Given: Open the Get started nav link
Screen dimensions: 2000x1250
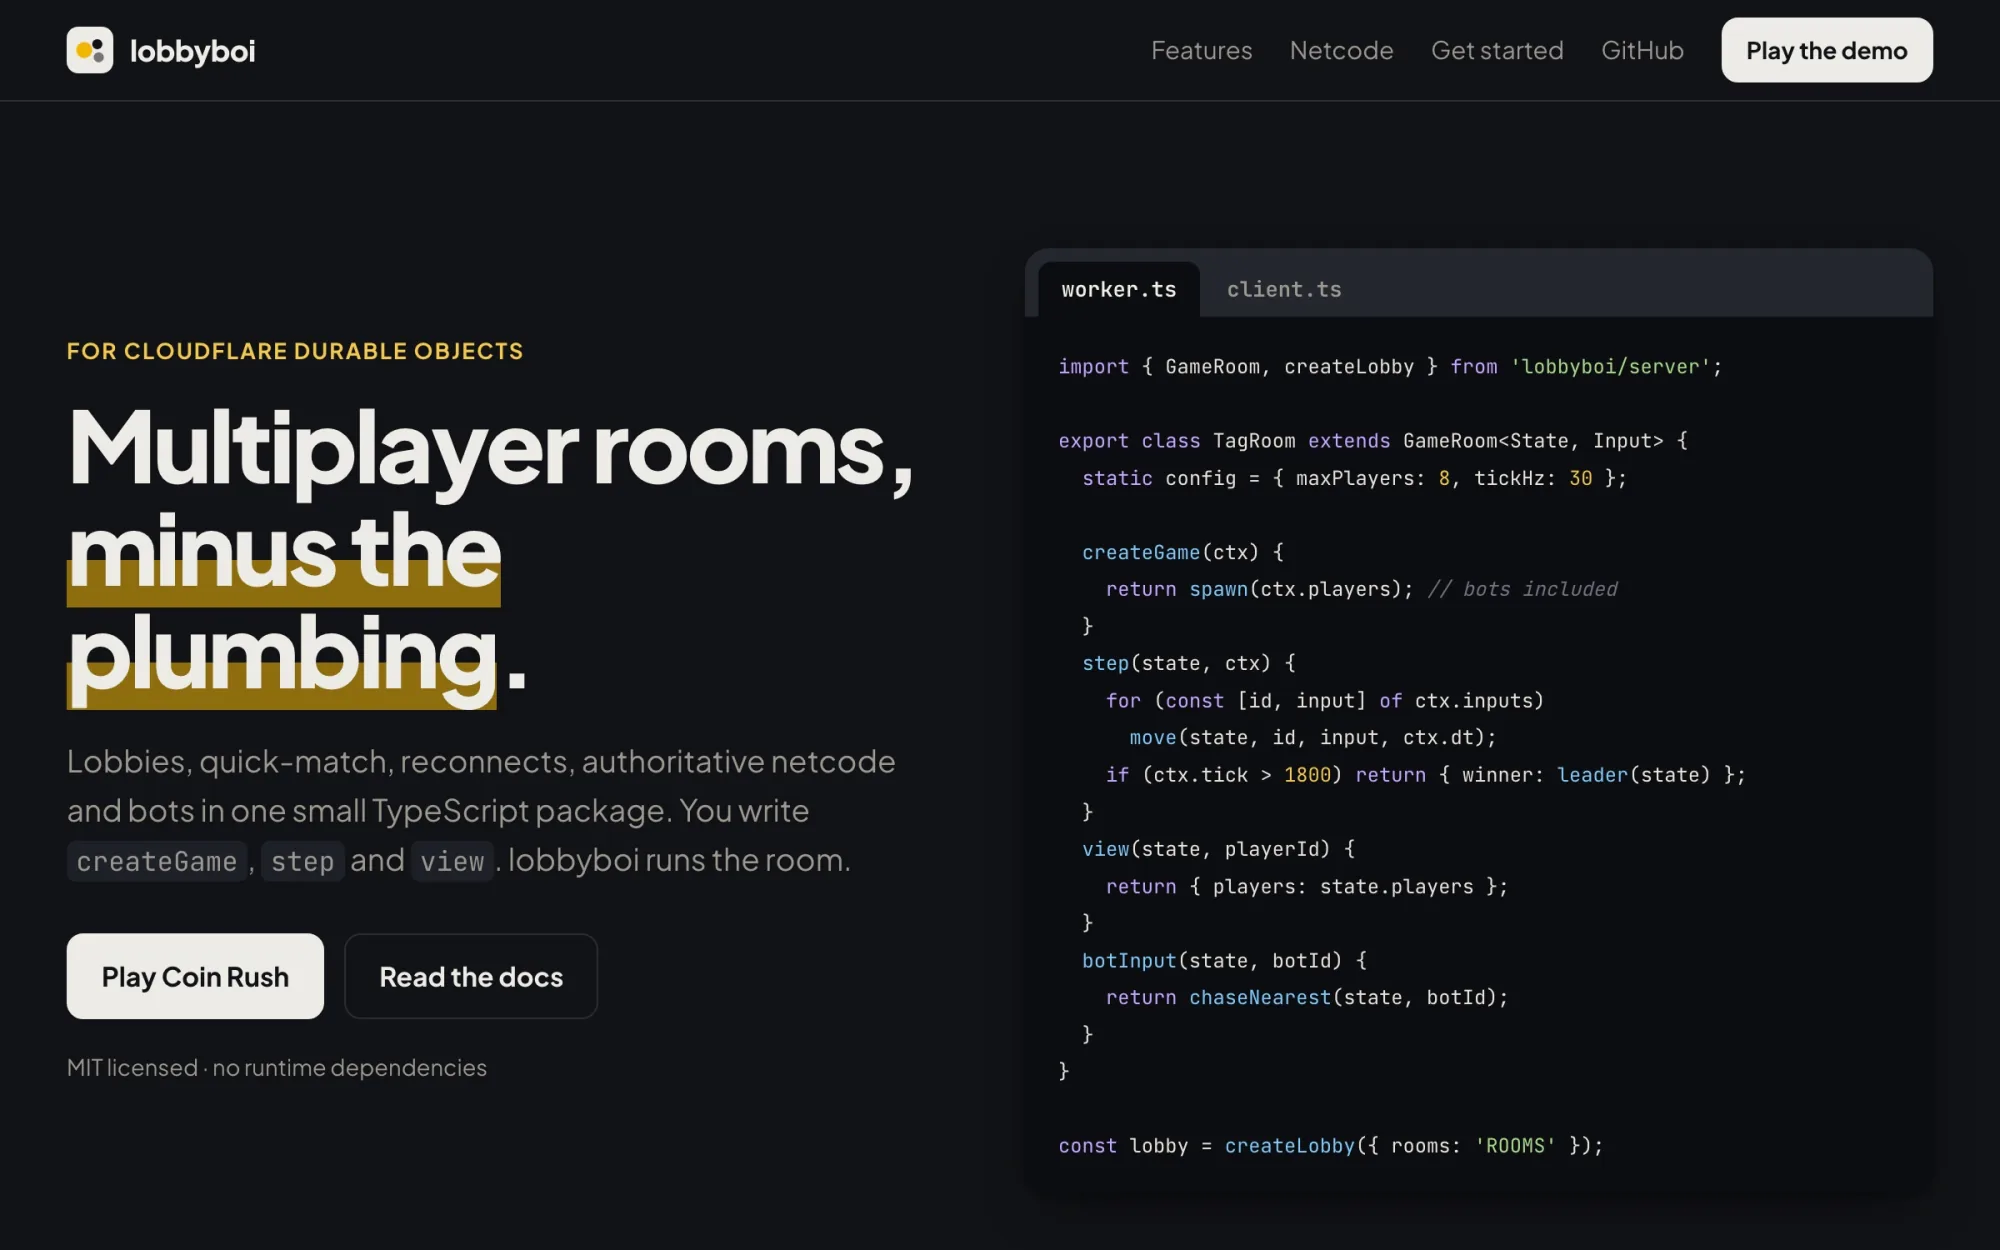Looking at the screenshot, I should click(x=1497, y=50).
